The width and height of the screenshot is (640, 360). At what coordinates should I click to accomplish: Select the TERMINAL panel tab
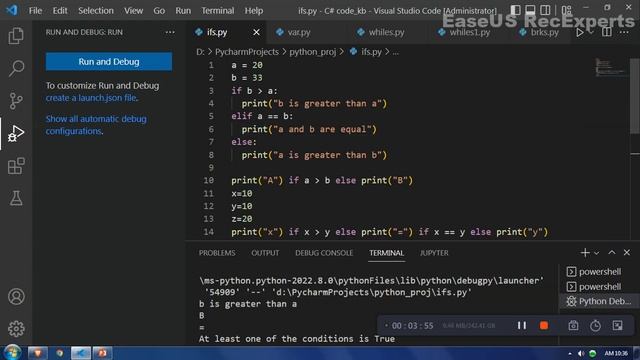[x=387, y=253]
